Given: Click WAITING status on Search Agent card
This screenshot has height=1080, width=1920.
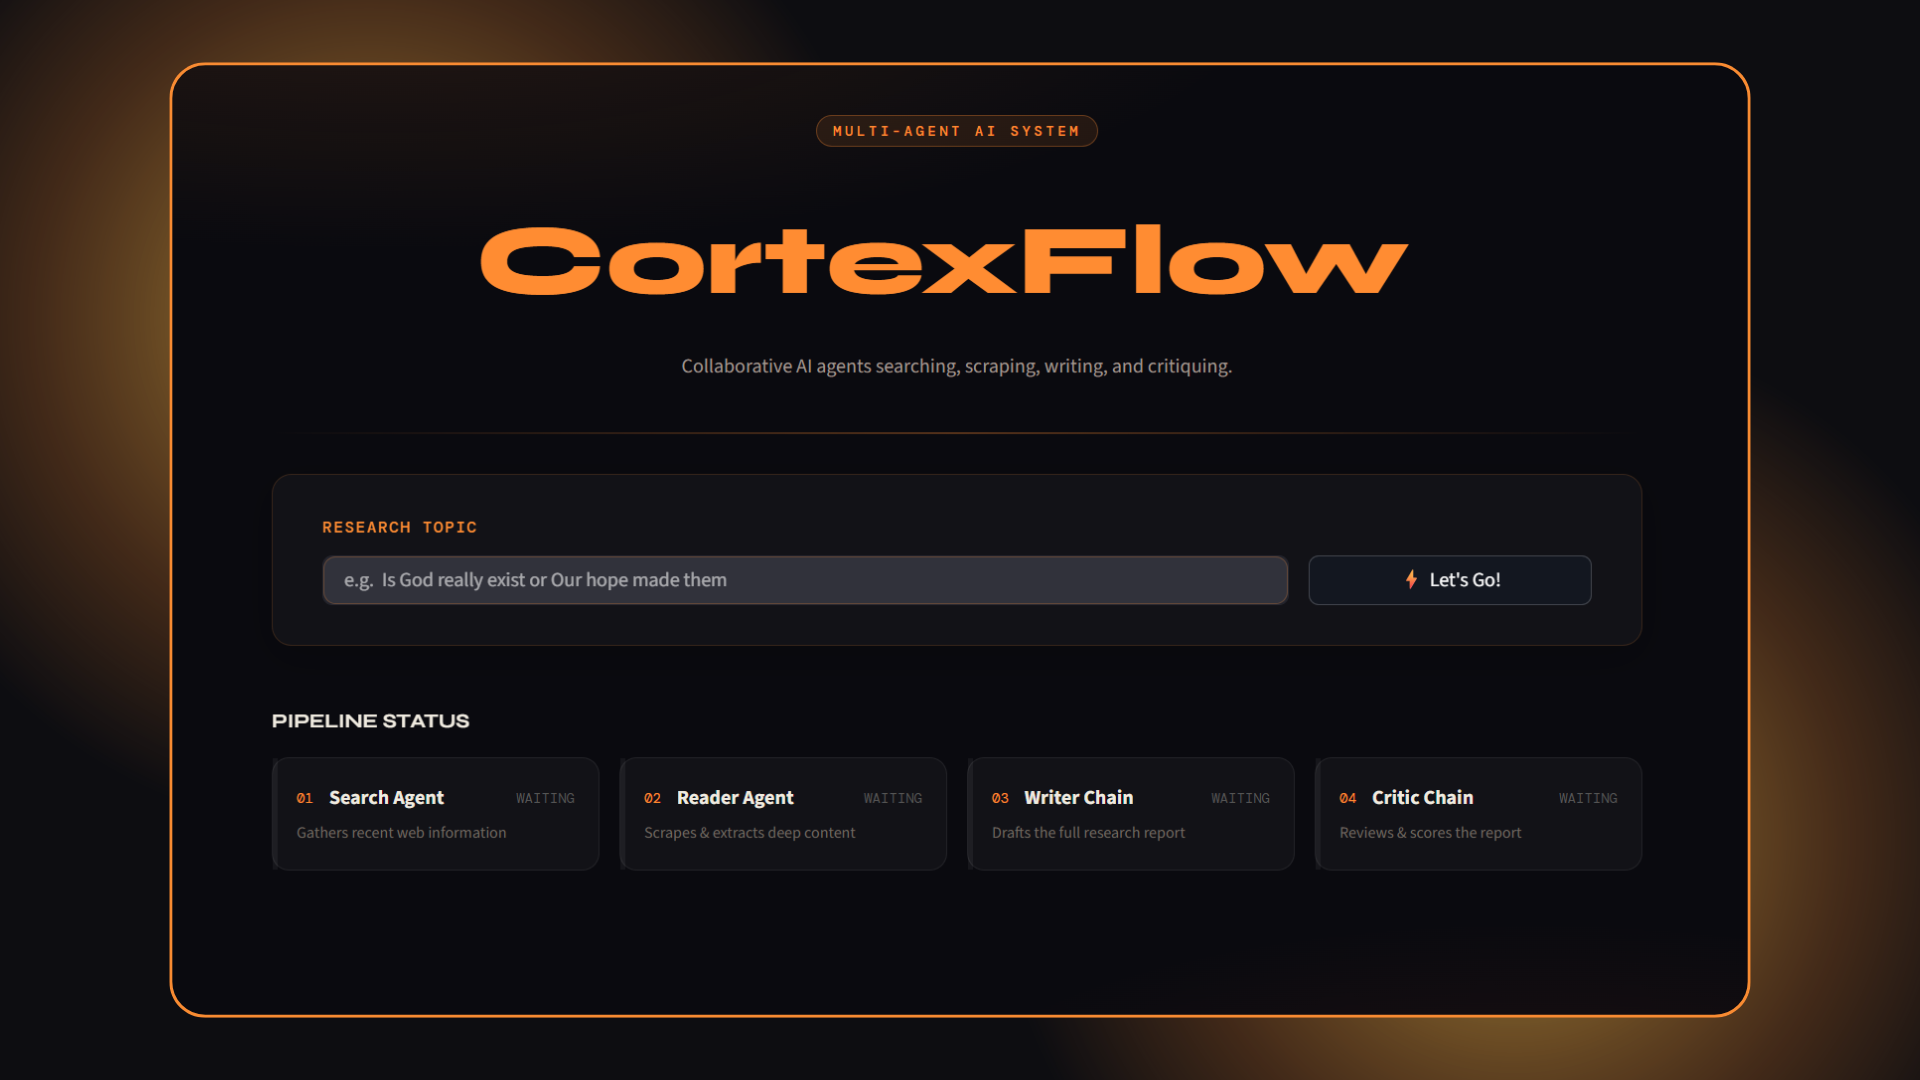Looking at the screenshot, I should (545, 798).
